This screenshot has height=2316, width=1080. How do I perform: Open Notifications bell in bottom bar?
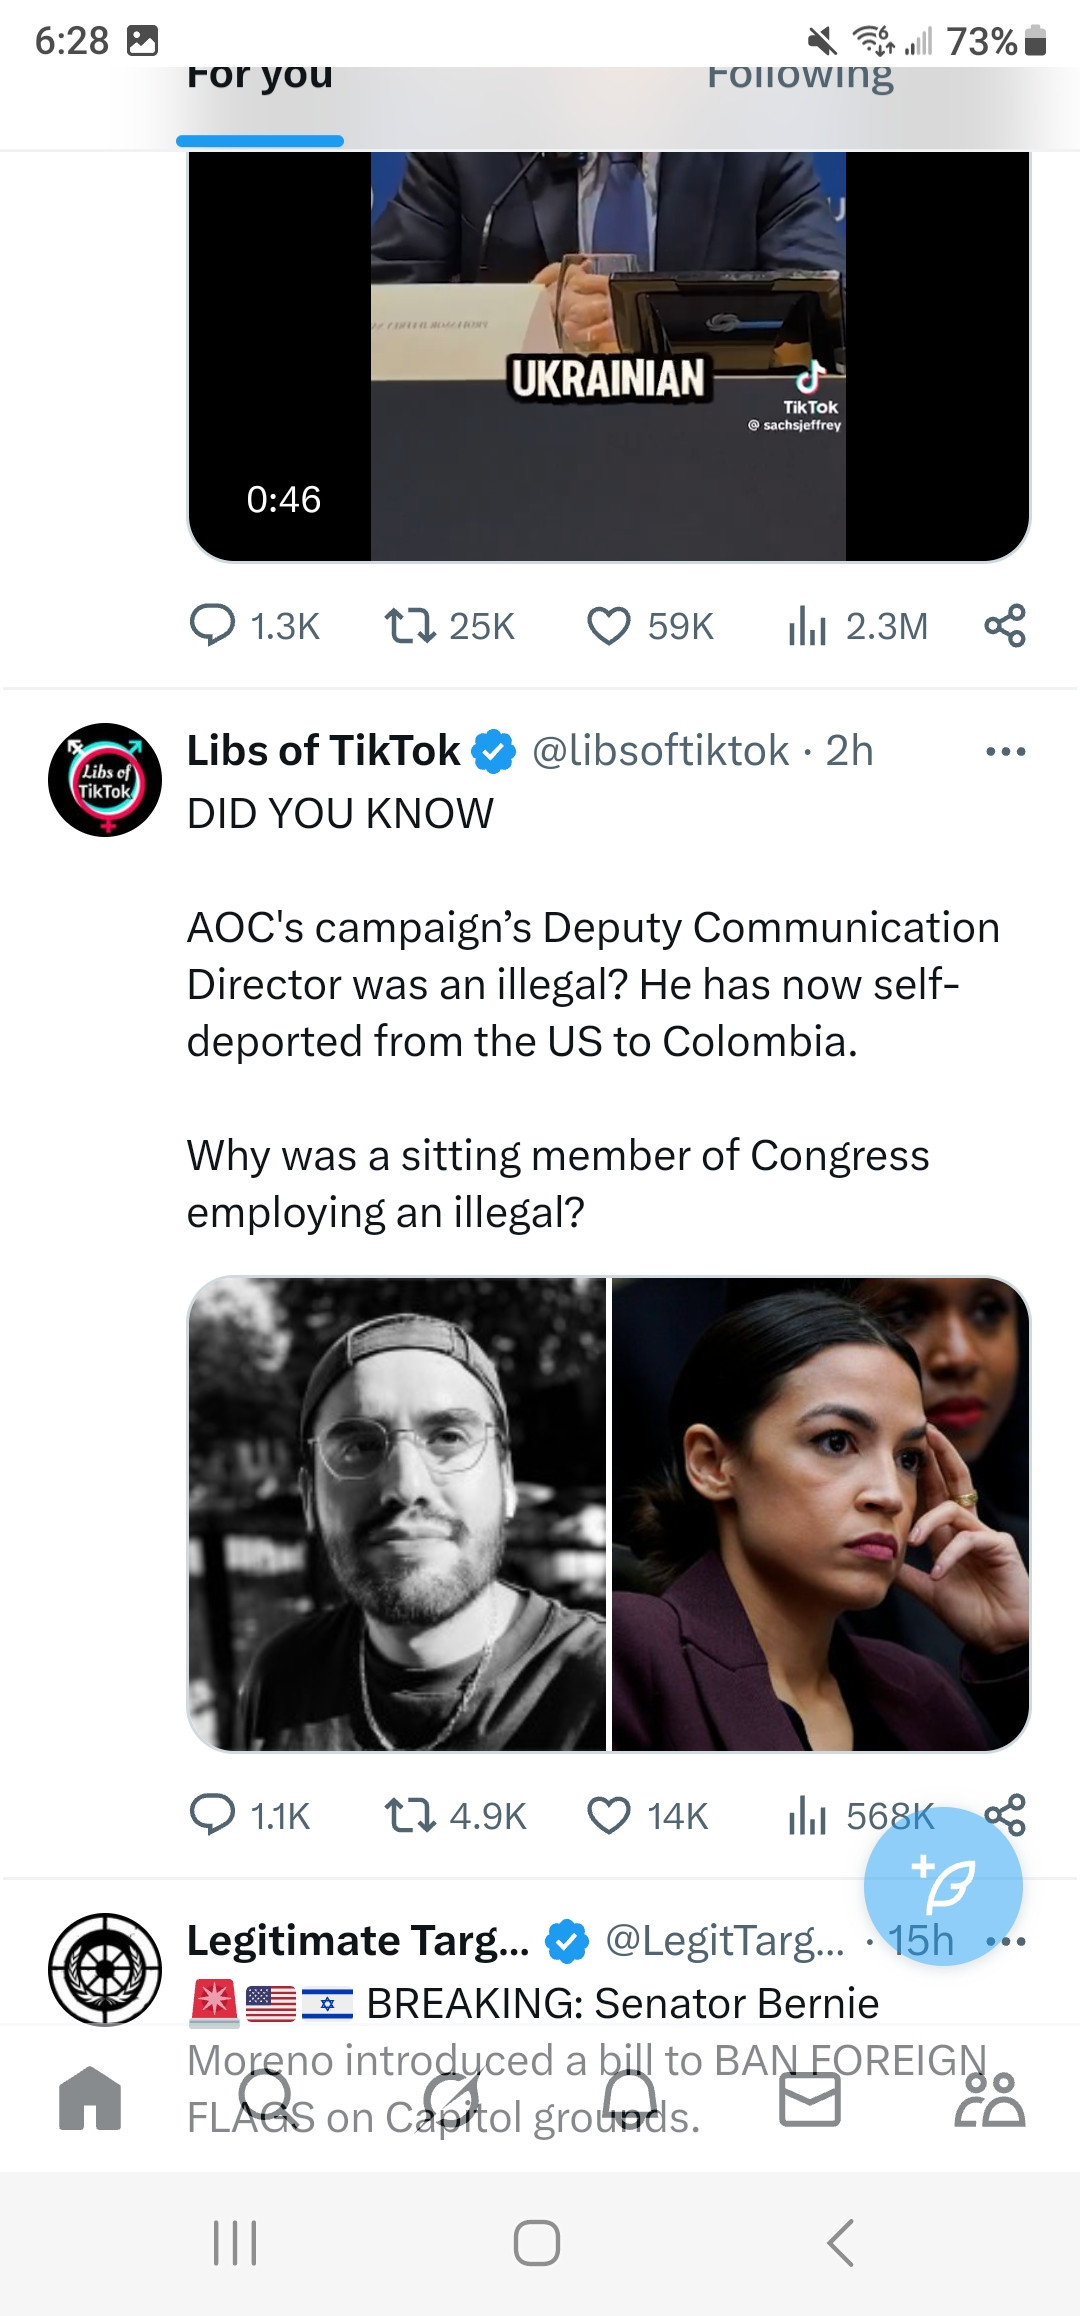632,2098
